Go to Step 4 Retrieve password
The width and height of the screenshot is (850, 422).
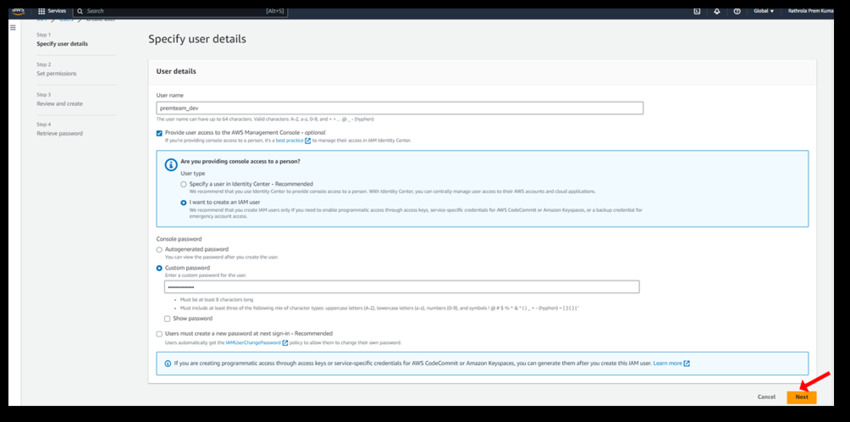point(60,133)
